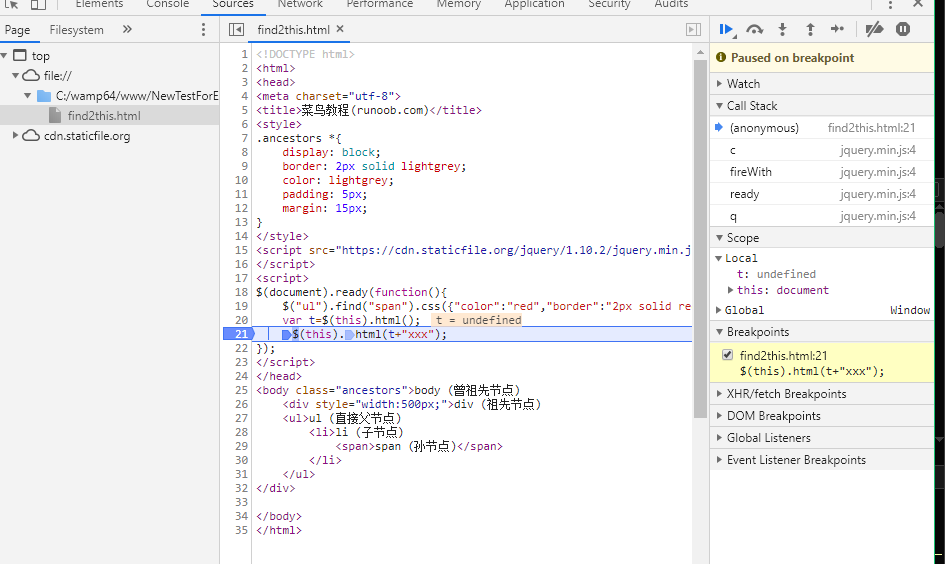Click the jquery.min.js script URL on line 15
Viewport: 945px width, 564px height.
tap(516, 250)
